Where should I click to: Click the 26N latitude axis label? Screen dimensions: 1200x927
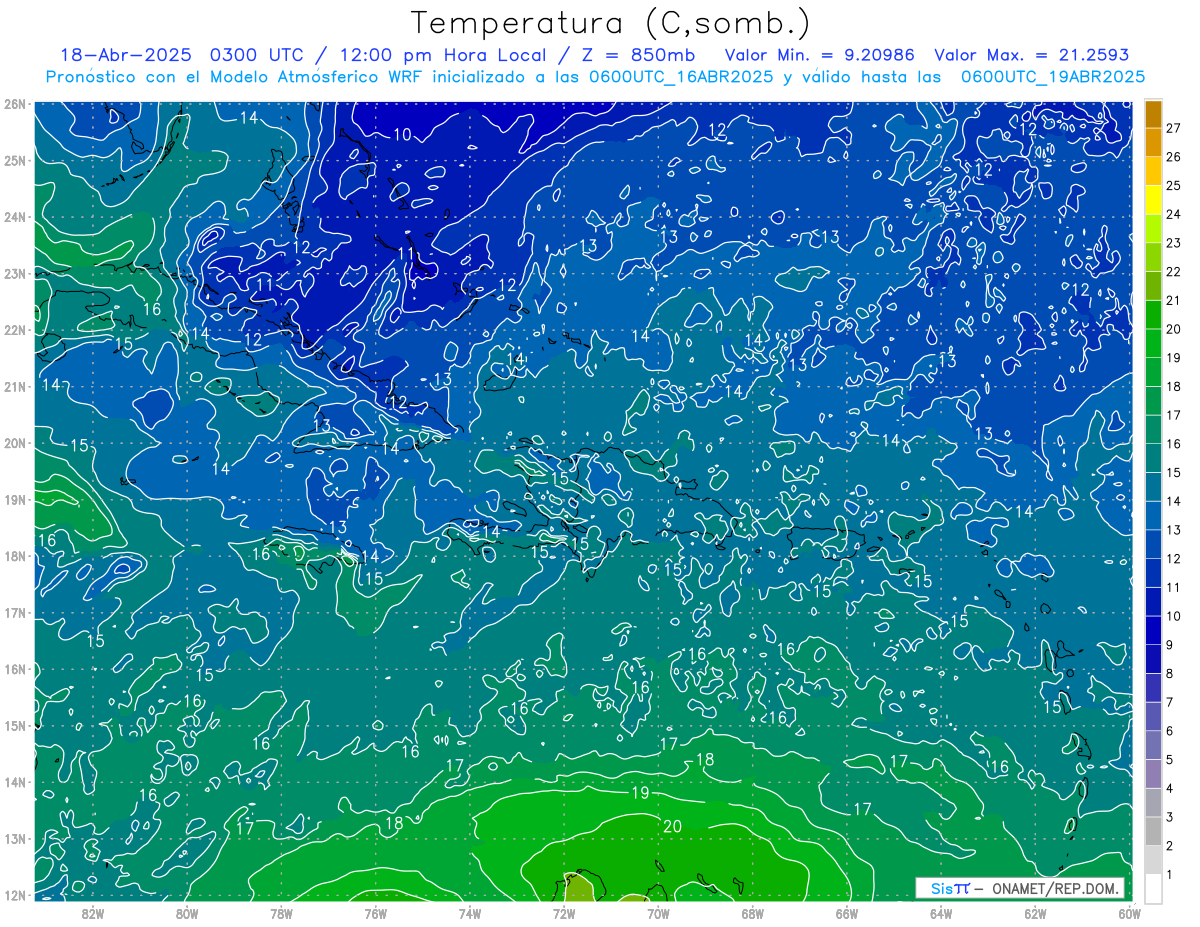pos(14,104)
